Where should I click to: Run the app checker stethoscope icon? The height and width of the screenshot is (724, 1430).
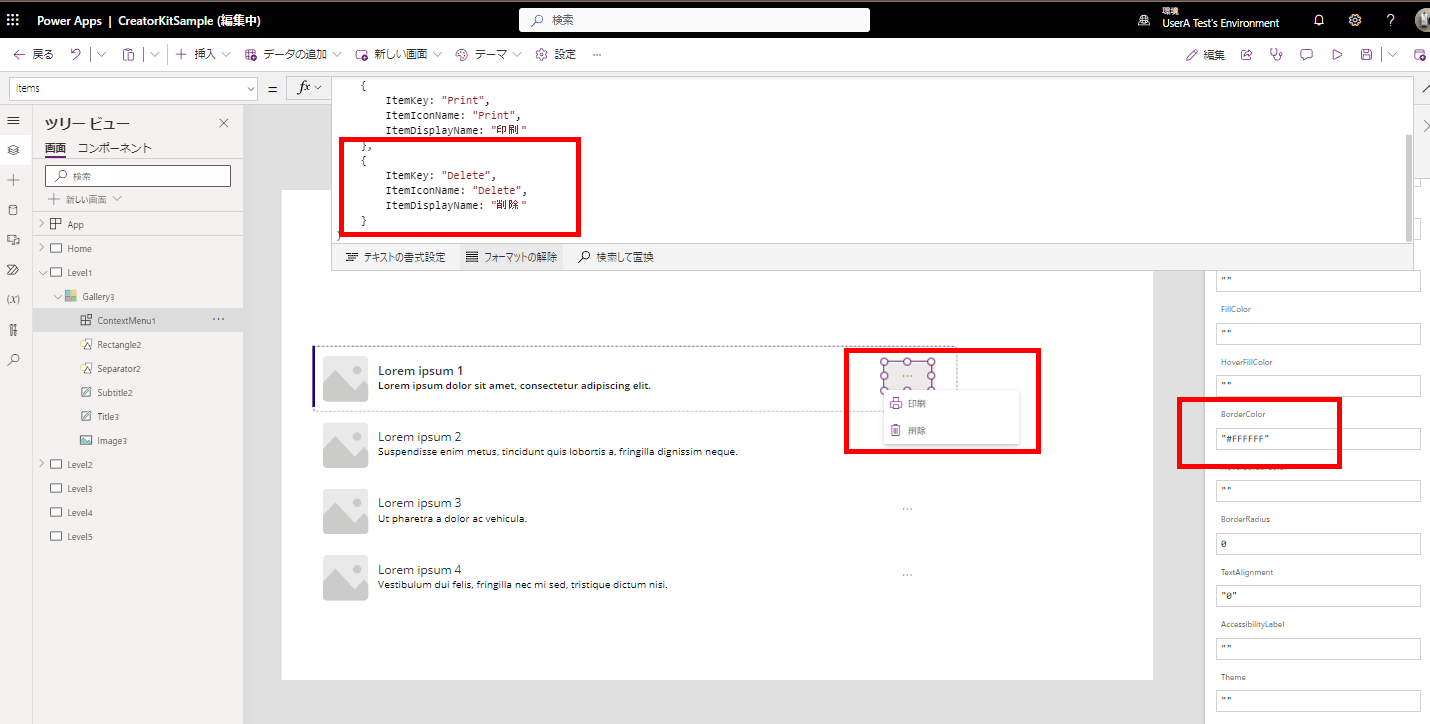1275,54
